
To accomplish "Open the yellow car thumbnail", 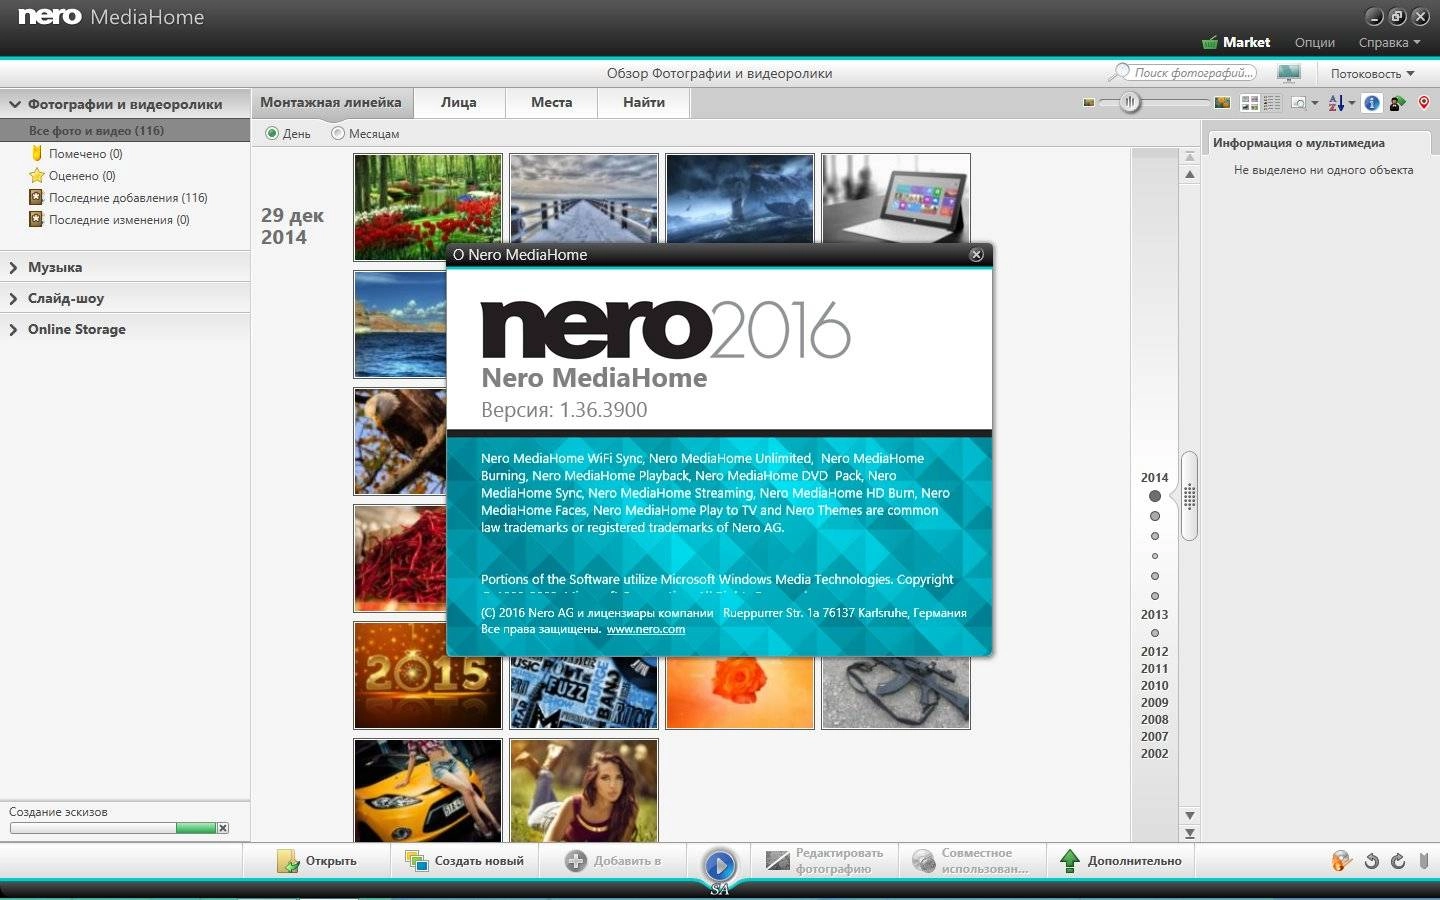I will pos(428,790).
